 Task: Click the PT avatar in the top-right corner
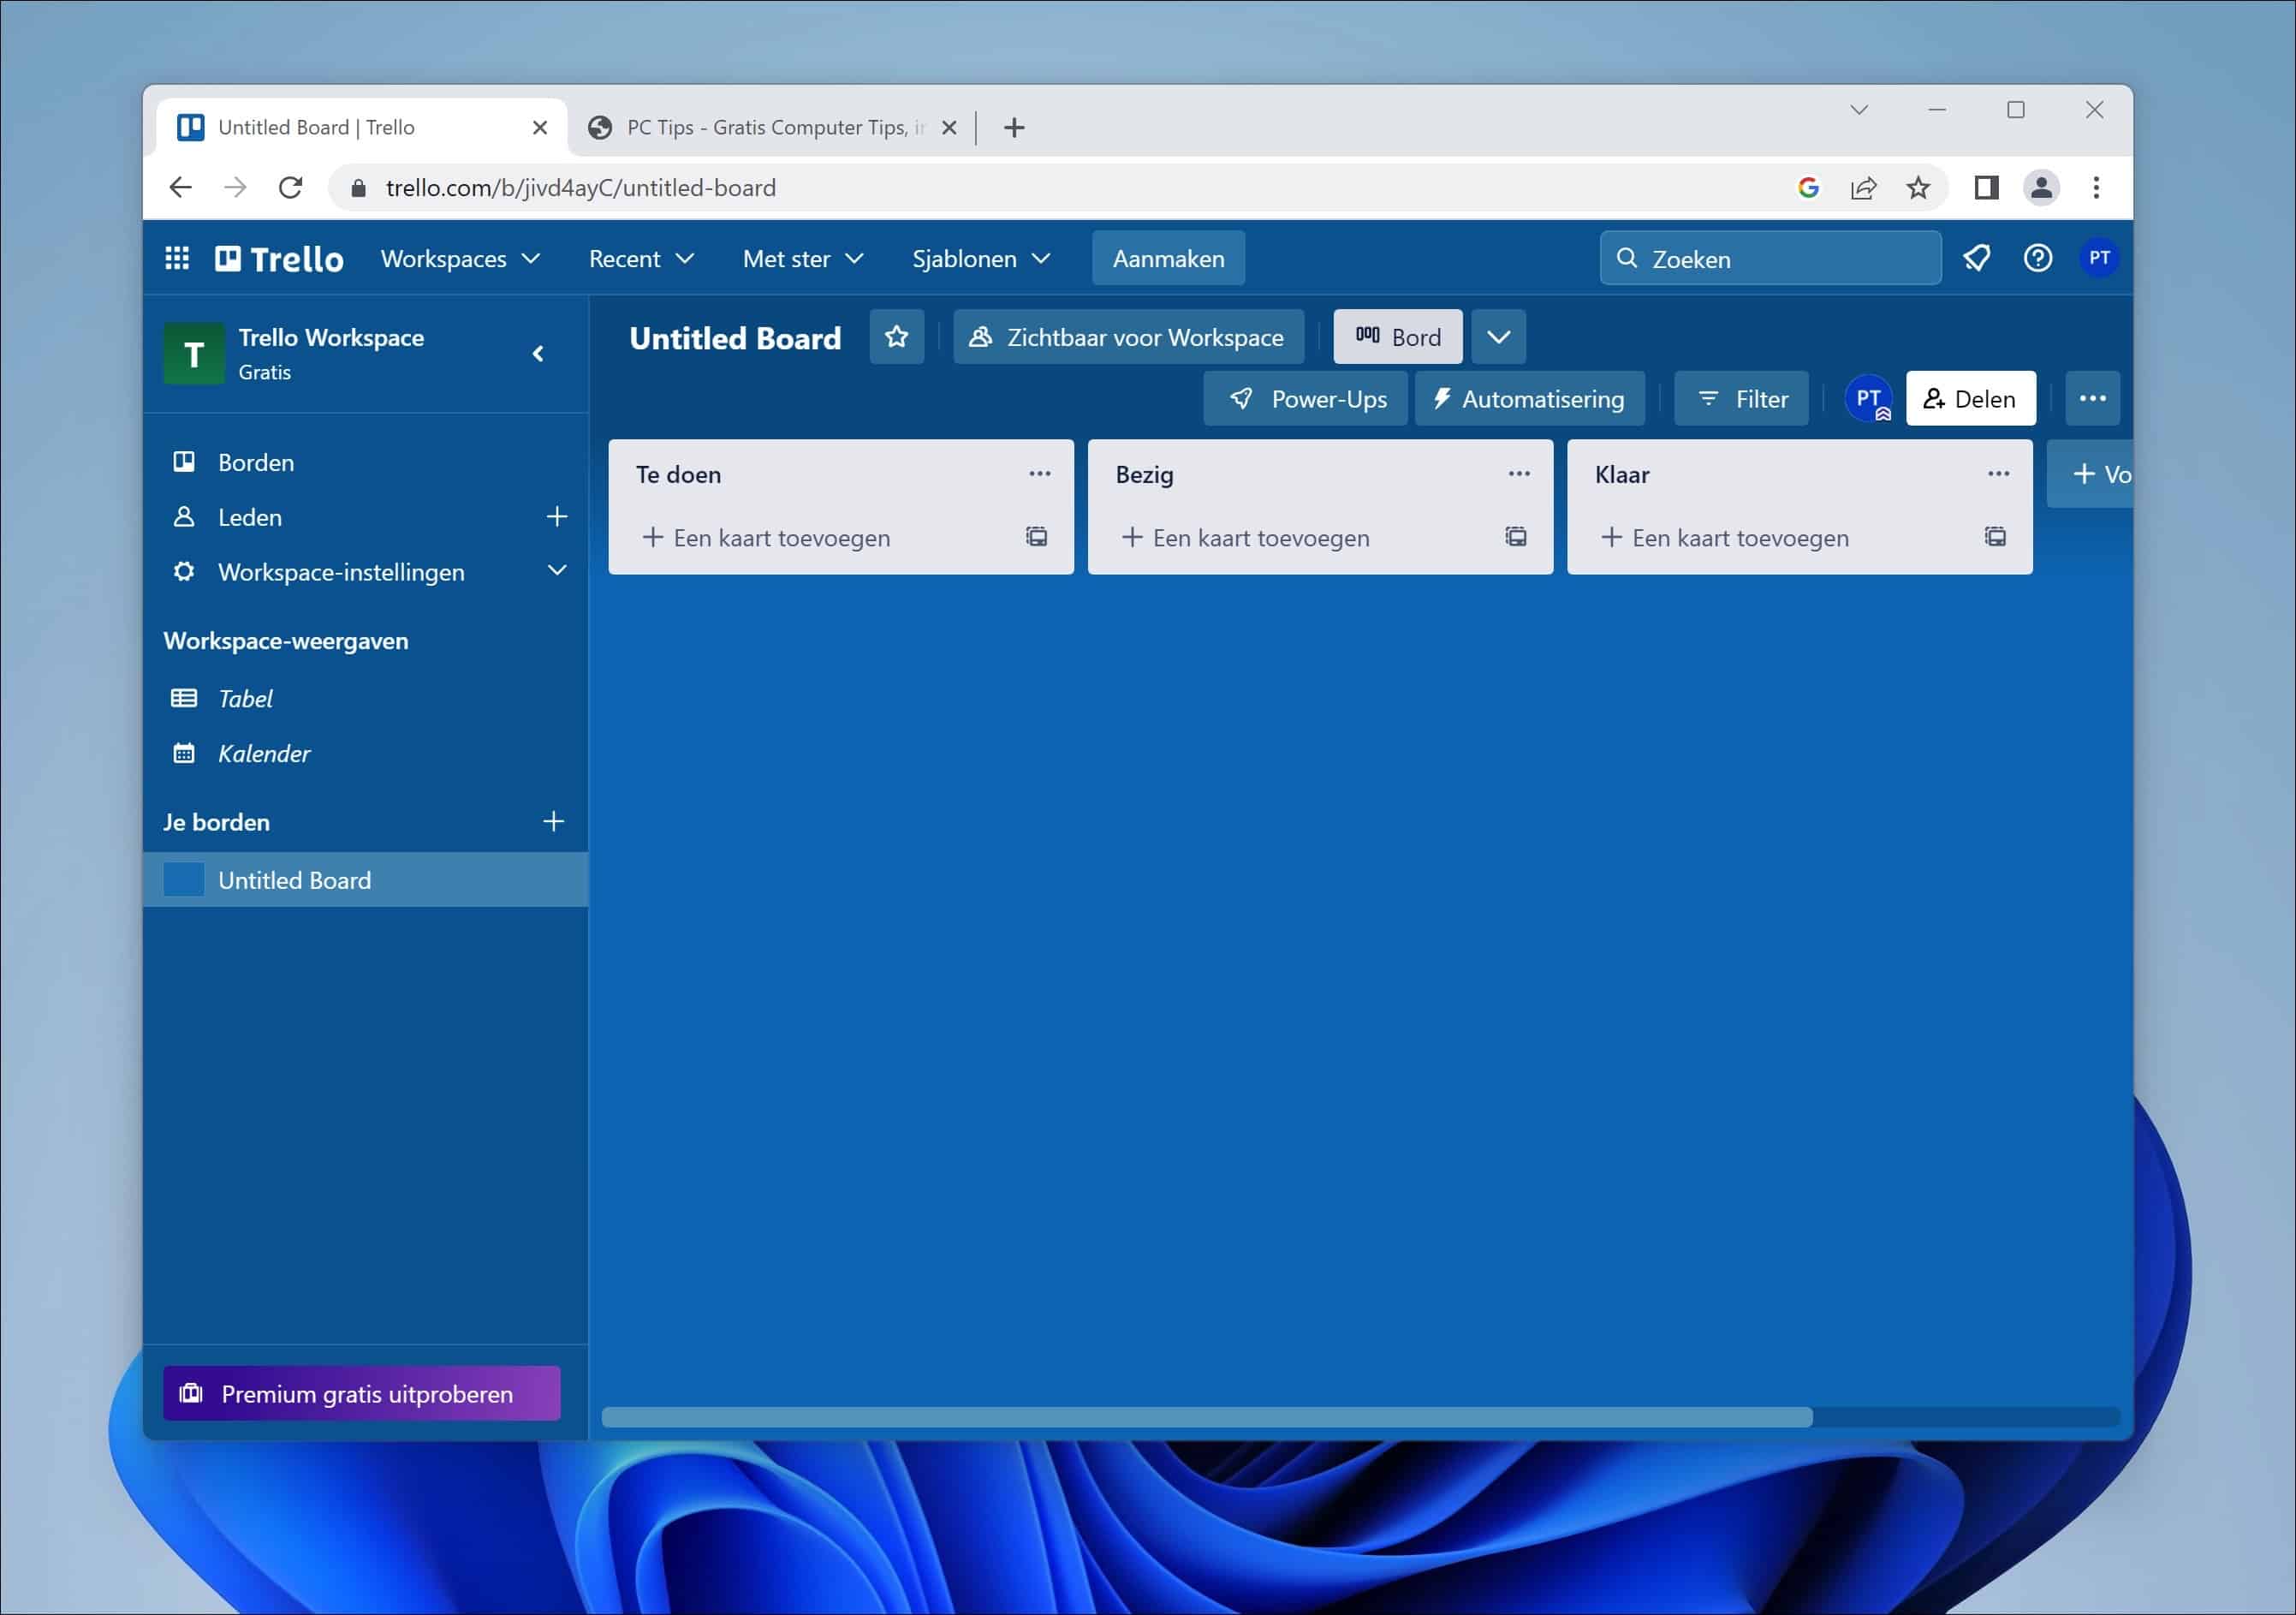(x=2100, y=258)
